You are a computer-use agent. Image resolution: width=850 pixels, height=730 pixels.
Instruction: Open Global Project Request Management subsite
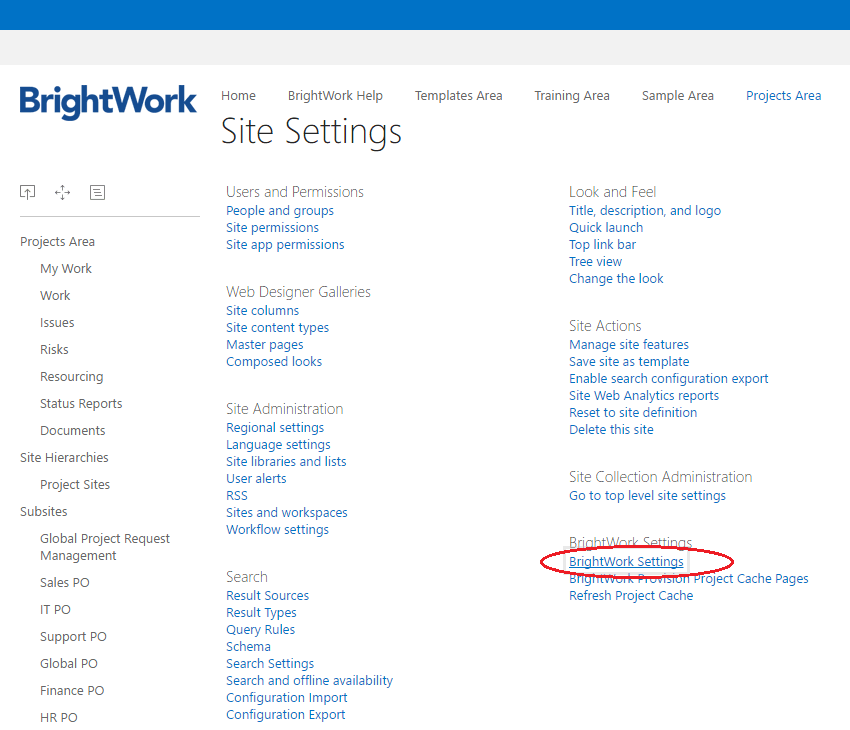pos(105,547)
